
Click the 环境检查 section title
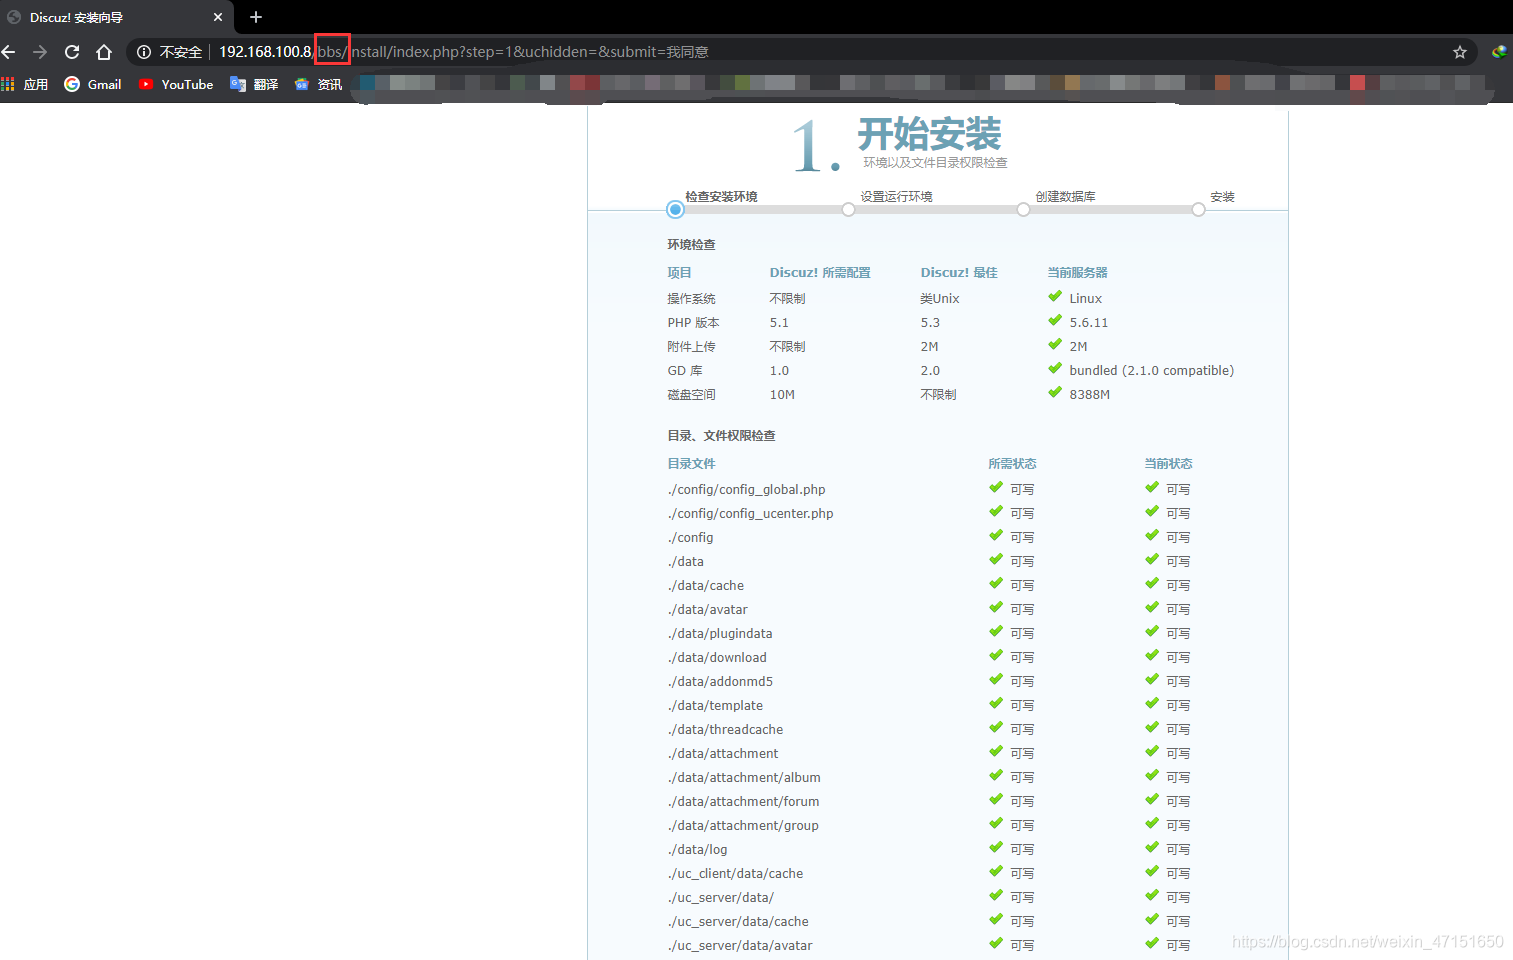tap(691, 245)
